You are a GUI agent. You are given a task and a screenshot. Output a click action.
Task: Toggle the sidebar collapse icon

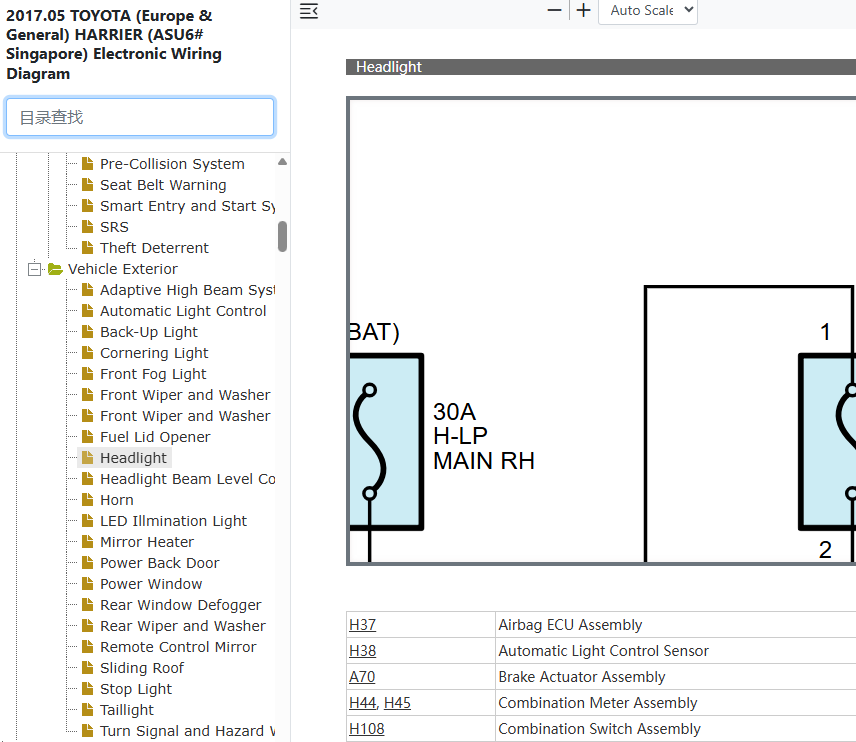coord(309,11)
